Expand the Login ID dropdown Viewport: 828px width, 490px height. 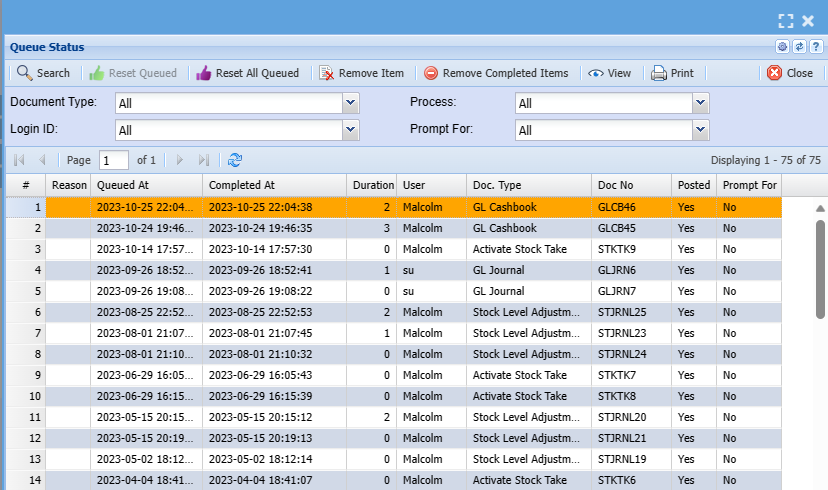click(x=350, y=129)
